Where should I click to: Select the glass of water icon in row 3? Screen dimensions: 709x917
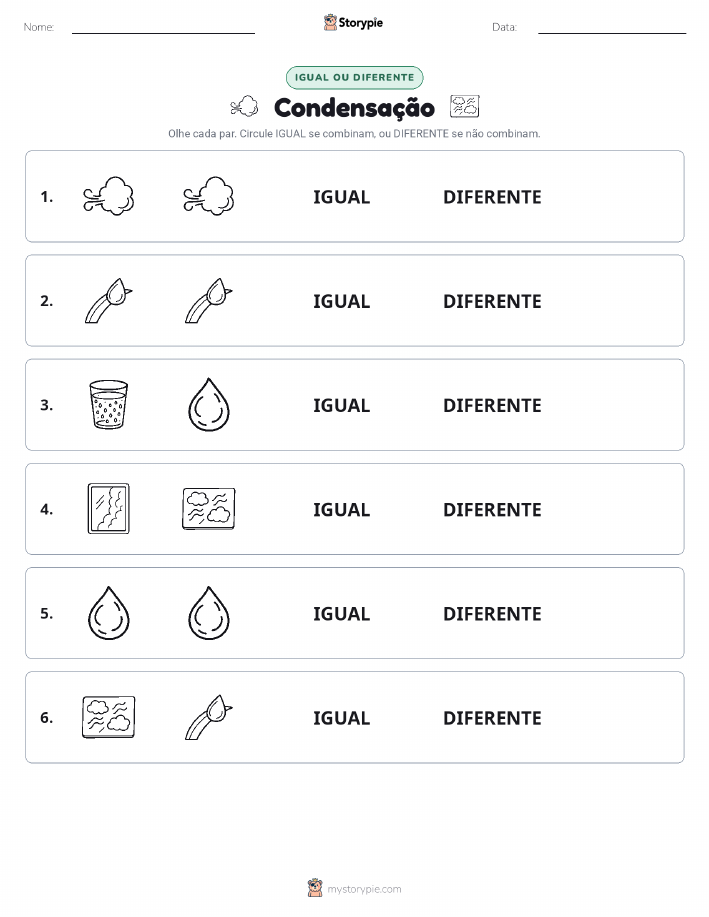click(109, 404)
